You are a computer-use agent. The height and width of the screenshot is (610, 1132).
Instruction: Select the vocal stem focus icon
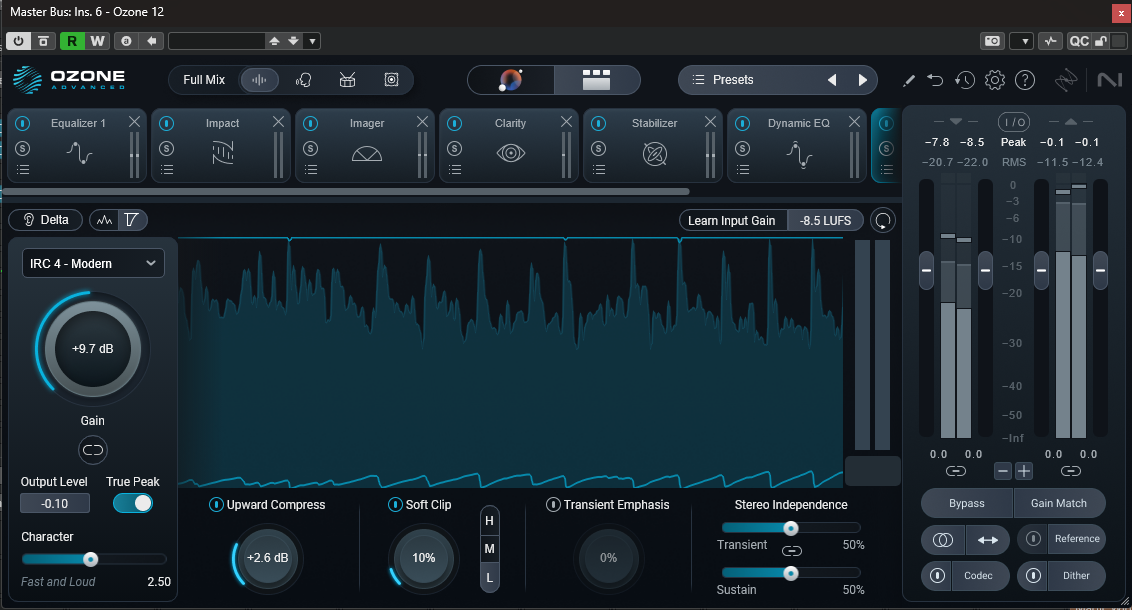pyautogui.click(x=303, y=79)
